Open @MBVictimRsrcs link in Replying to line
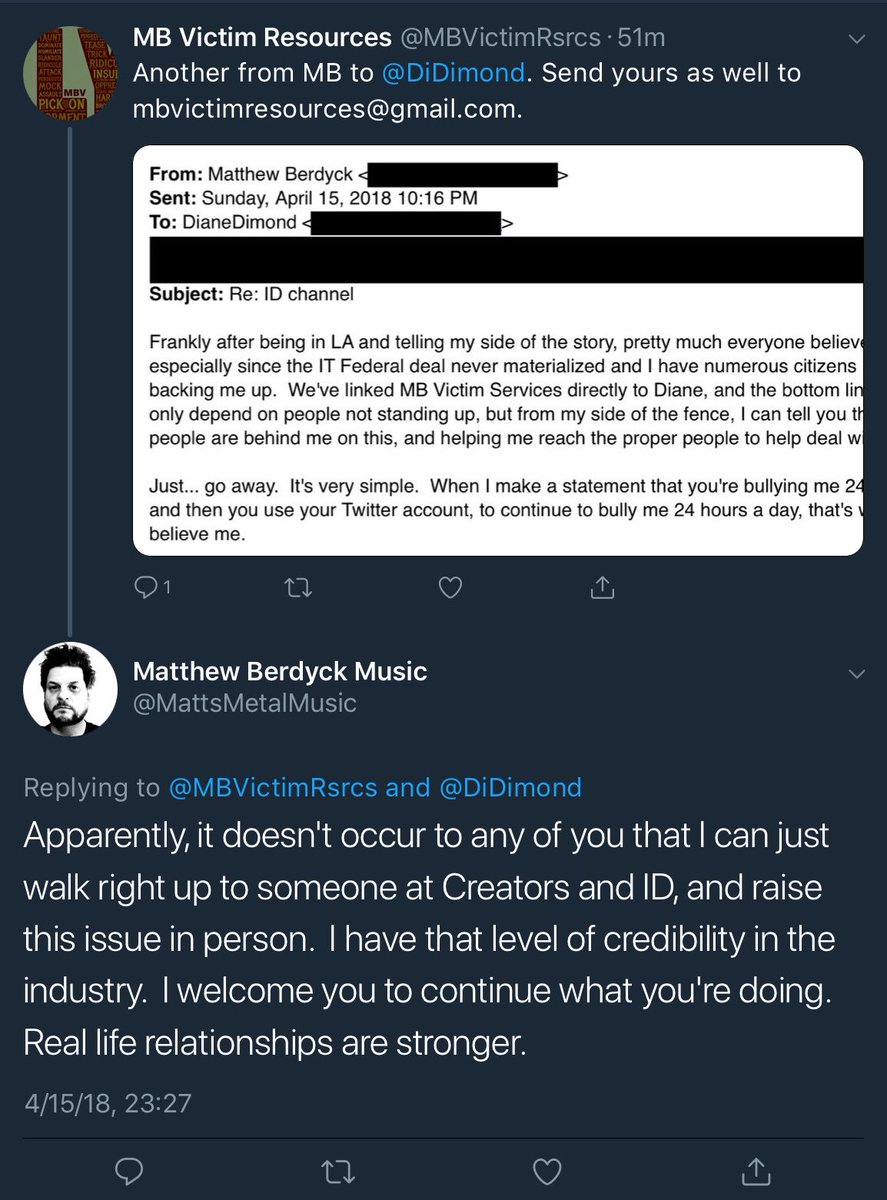887x1200 pixels. (272, 787)
